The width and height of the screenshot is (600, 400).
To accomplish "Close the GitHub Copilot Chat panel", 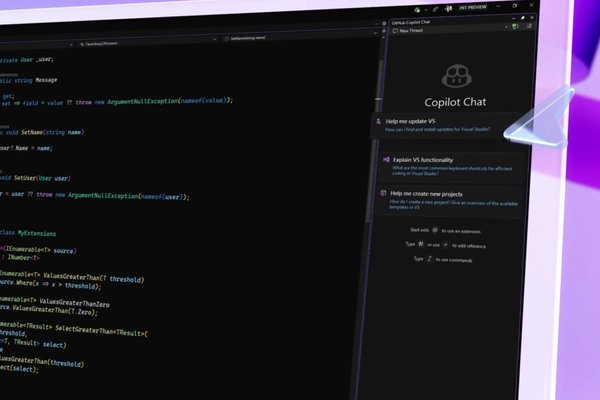I will (532, 18).
